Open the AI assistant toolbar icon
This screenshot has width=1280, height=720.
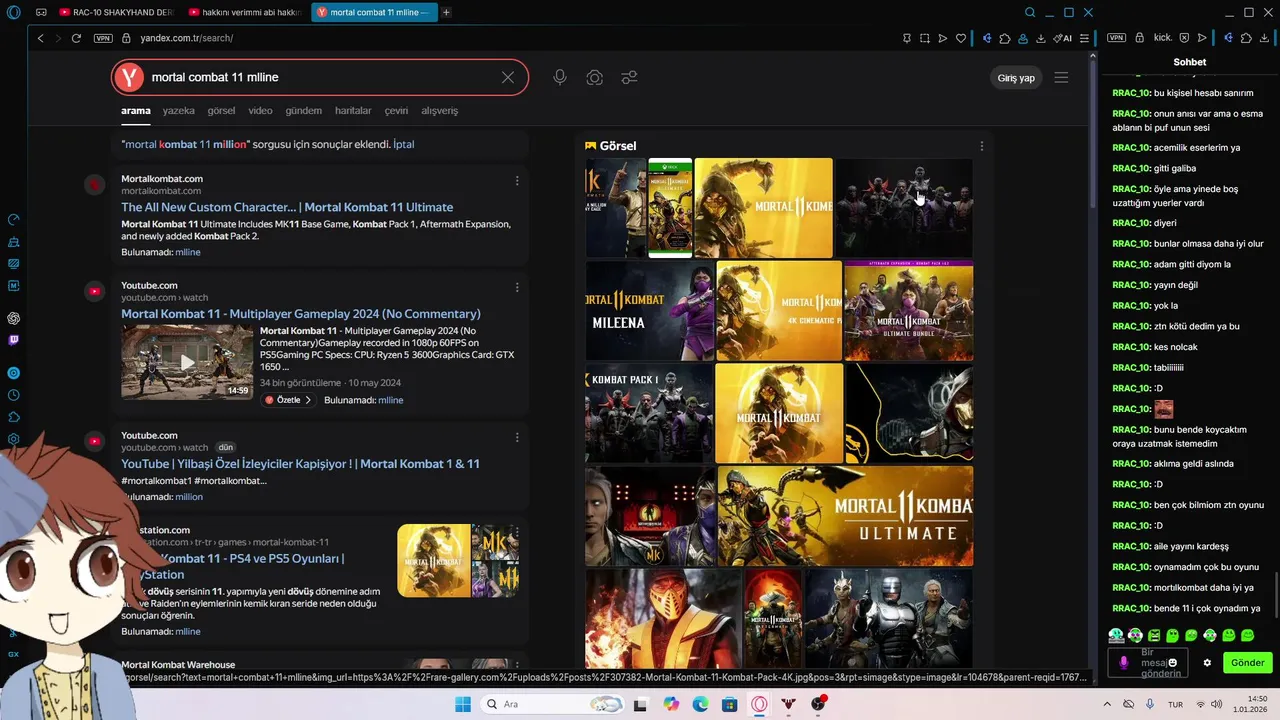tap(1062, 38)
